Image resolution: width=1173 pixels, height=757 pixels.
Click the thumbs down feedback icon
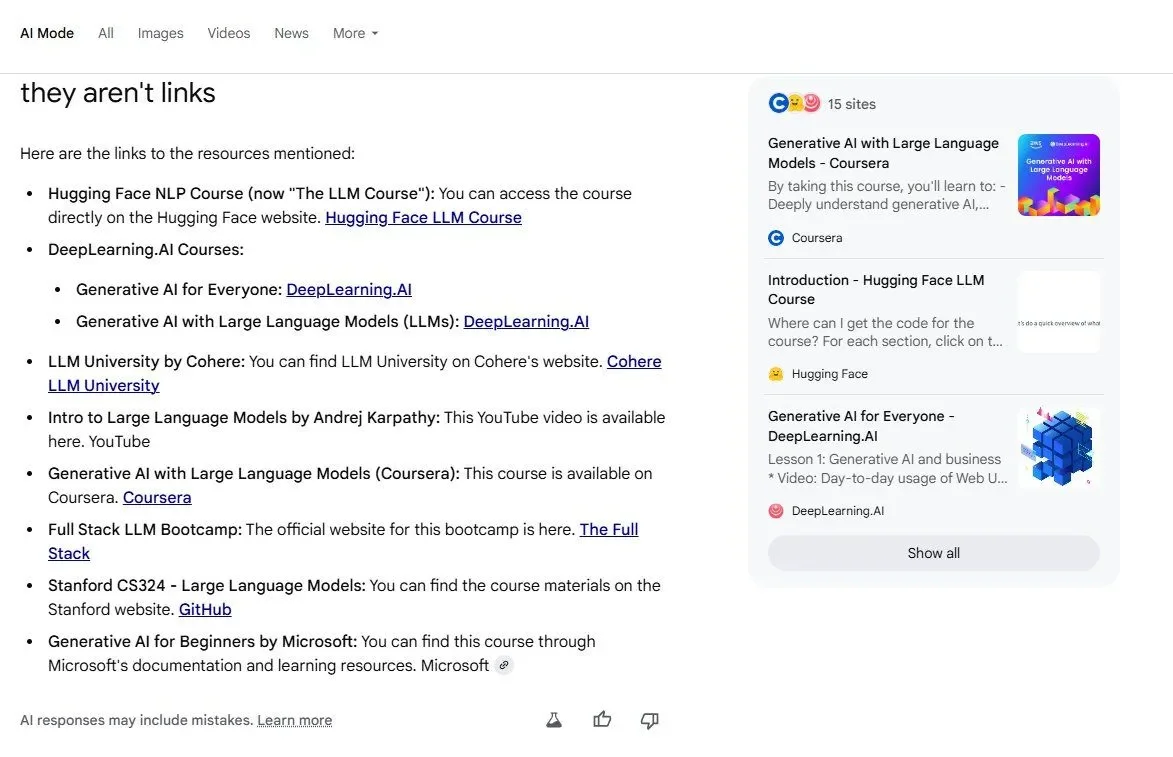click(649, 720)
